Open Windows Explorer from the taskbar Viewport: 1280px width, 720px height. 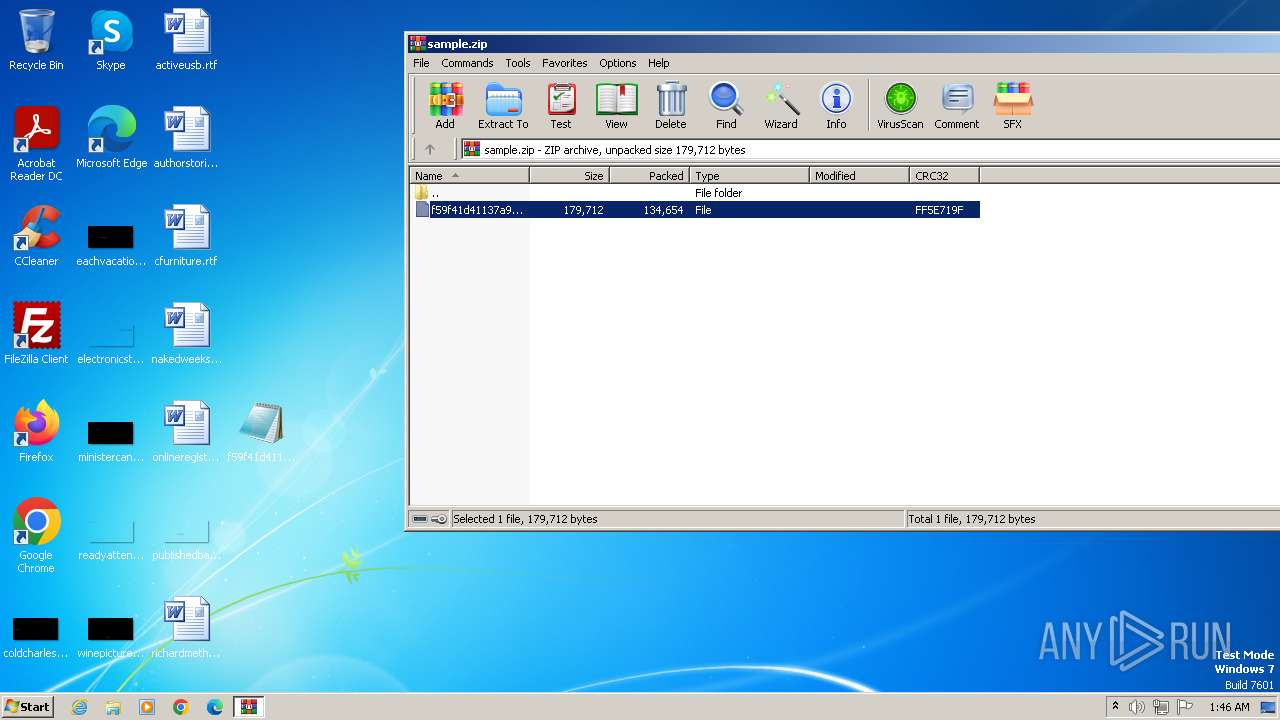click(113, 707)
